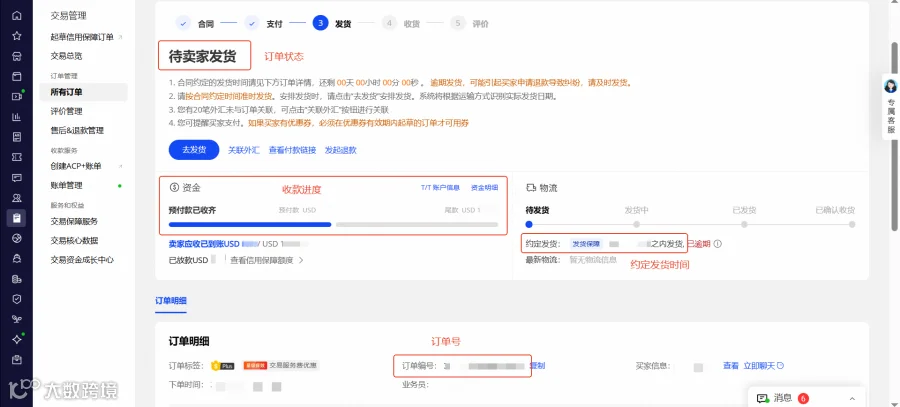Click the 查看付款链接 link
900x407 pixels.
click(292, 150)
